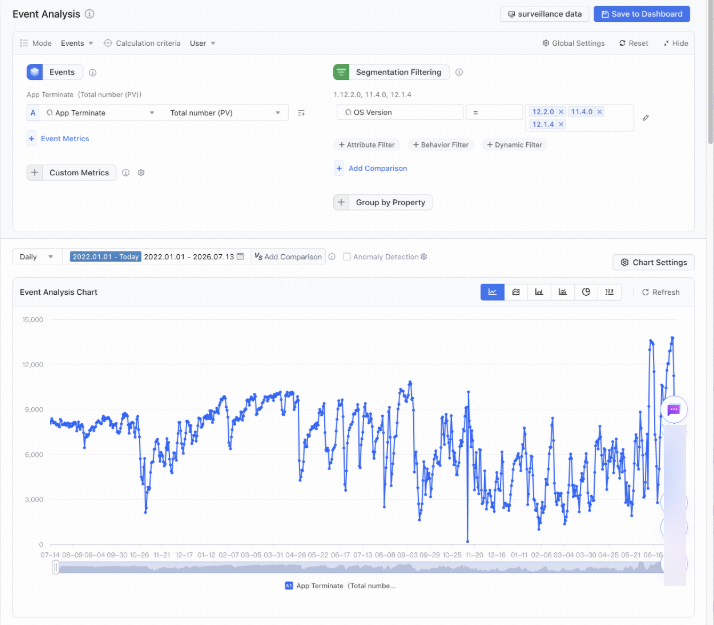The image size is (714, 625).
Task: Remove the 12.2.0 version tag
Action: (561, 112)
